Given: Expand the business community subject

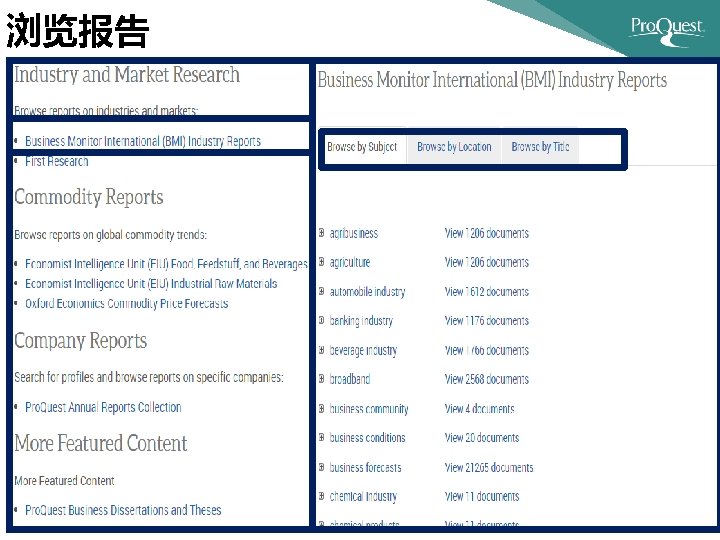Looking at the screenshot, I should pyautogui.click(x=321, y=408).
